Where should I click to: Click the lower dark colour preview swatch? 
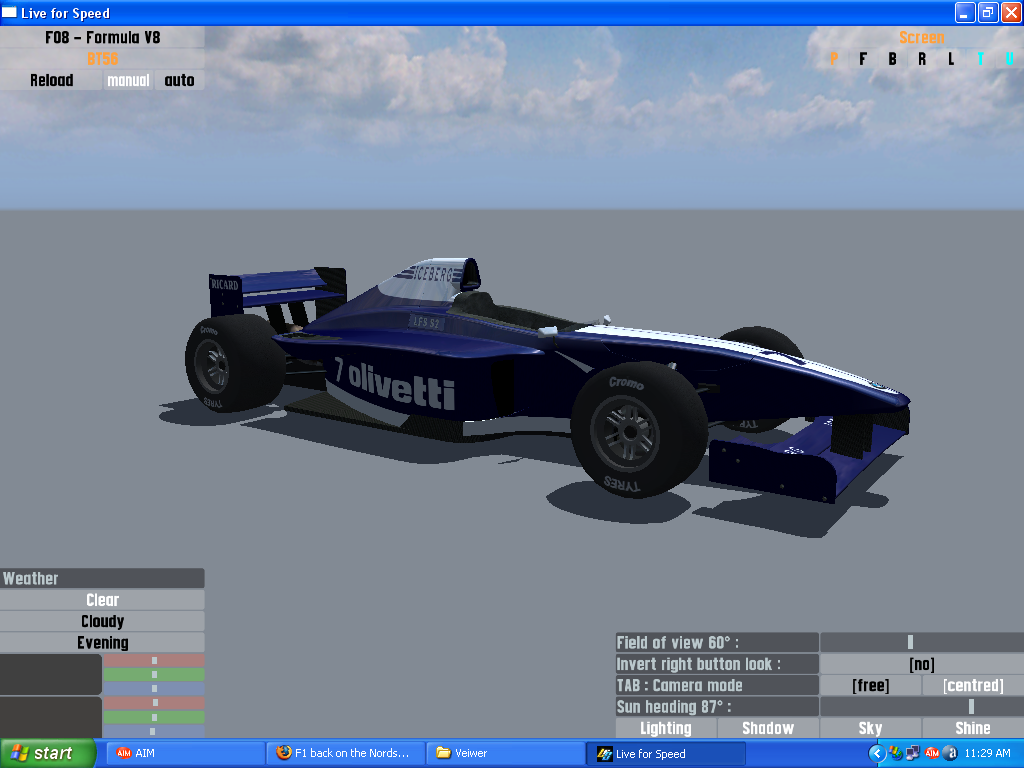51,717
